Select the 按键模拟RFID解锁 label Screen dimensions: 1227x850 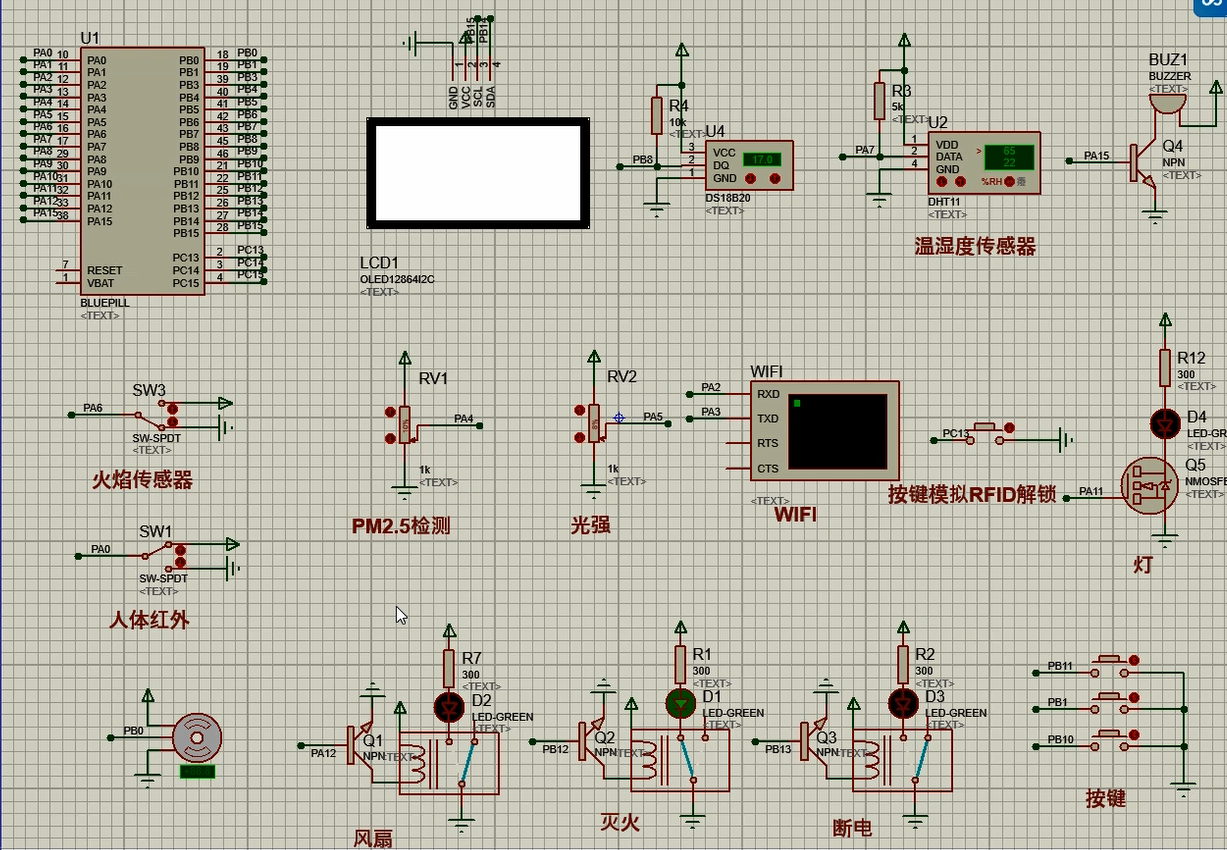tap(972, 494)
